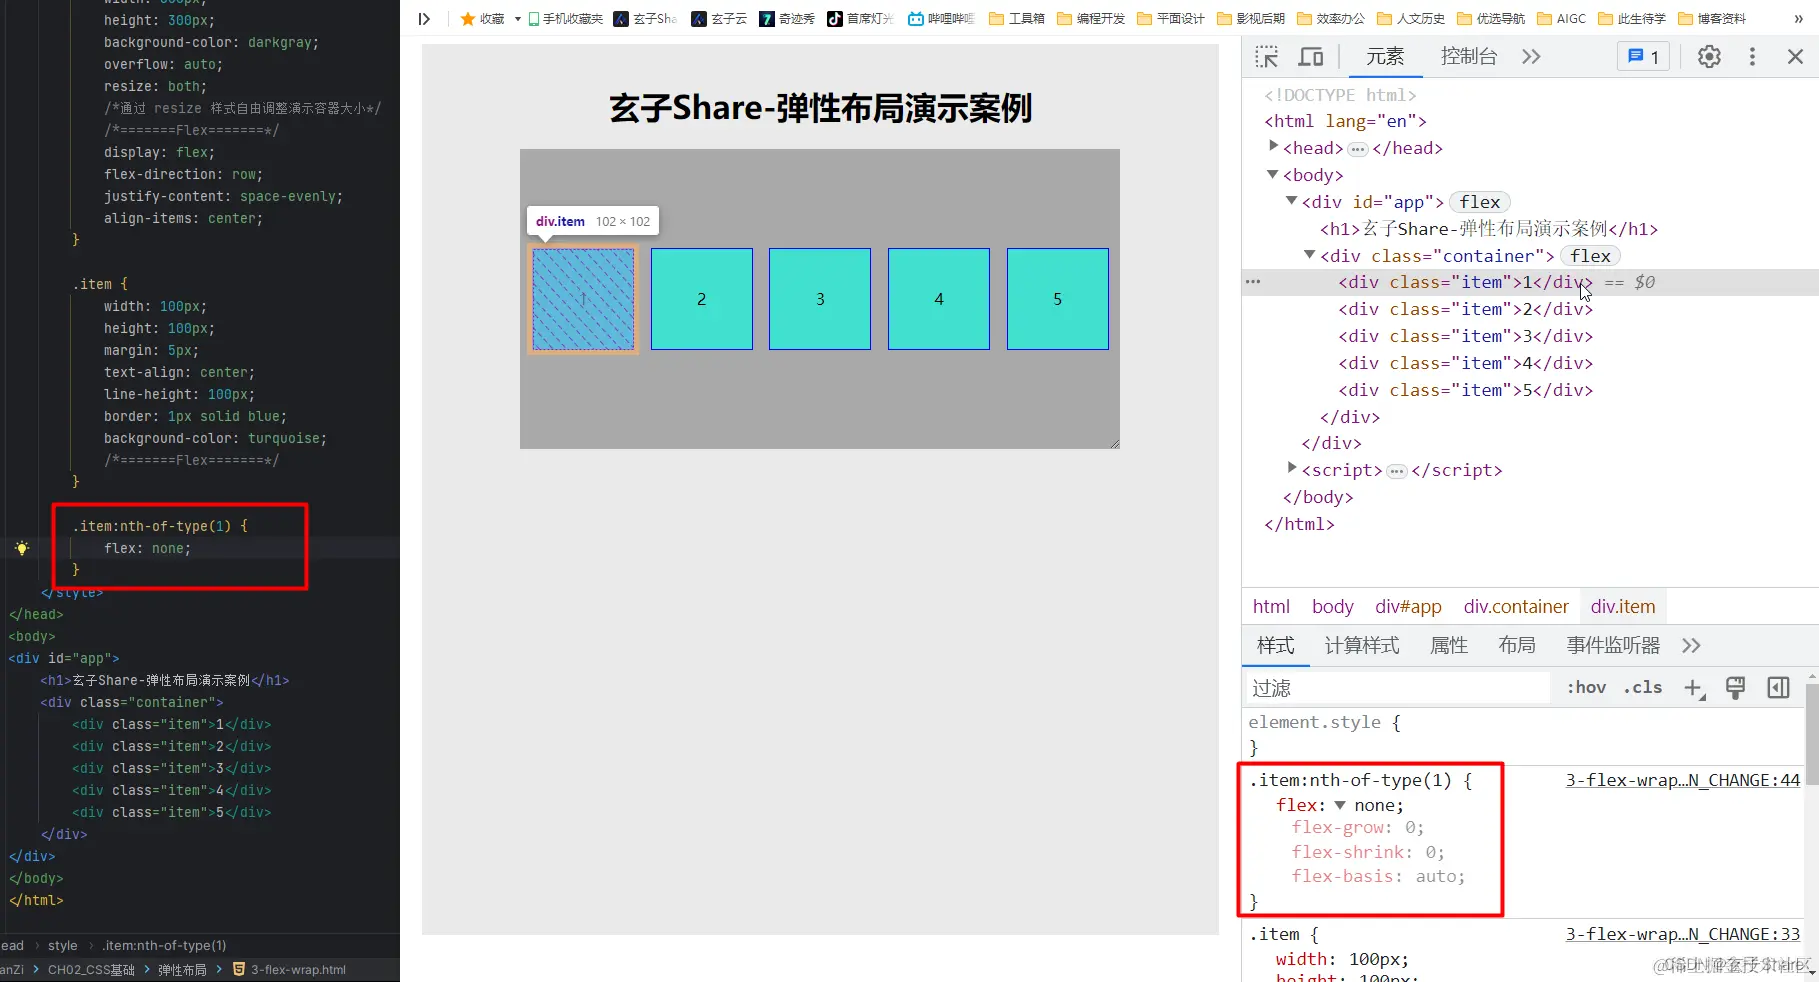Viewport: 1819px width, 982px height.
Task: Click the 收藏 star bookmark icon
Action: tap(467, 18)
